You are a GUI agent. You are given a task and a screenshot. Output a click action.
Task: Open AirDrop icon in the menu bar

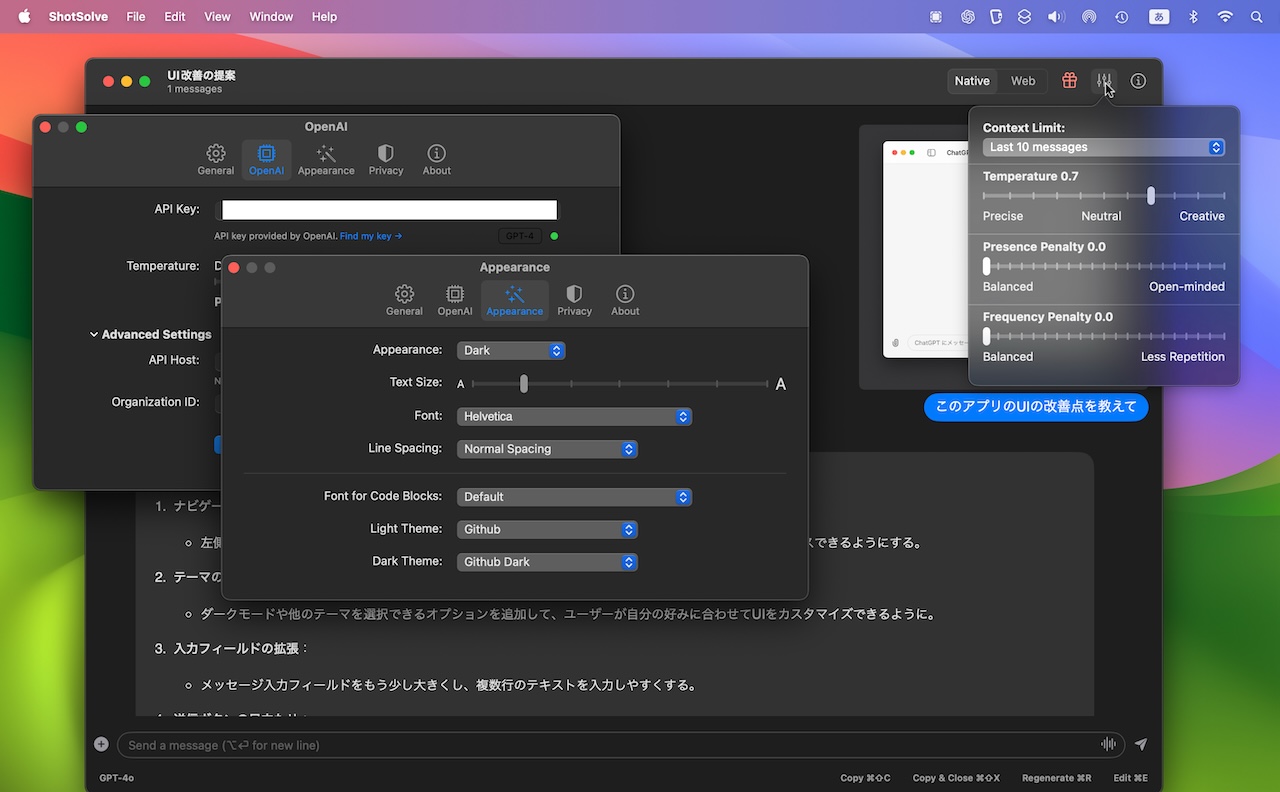coord(1089,17)
